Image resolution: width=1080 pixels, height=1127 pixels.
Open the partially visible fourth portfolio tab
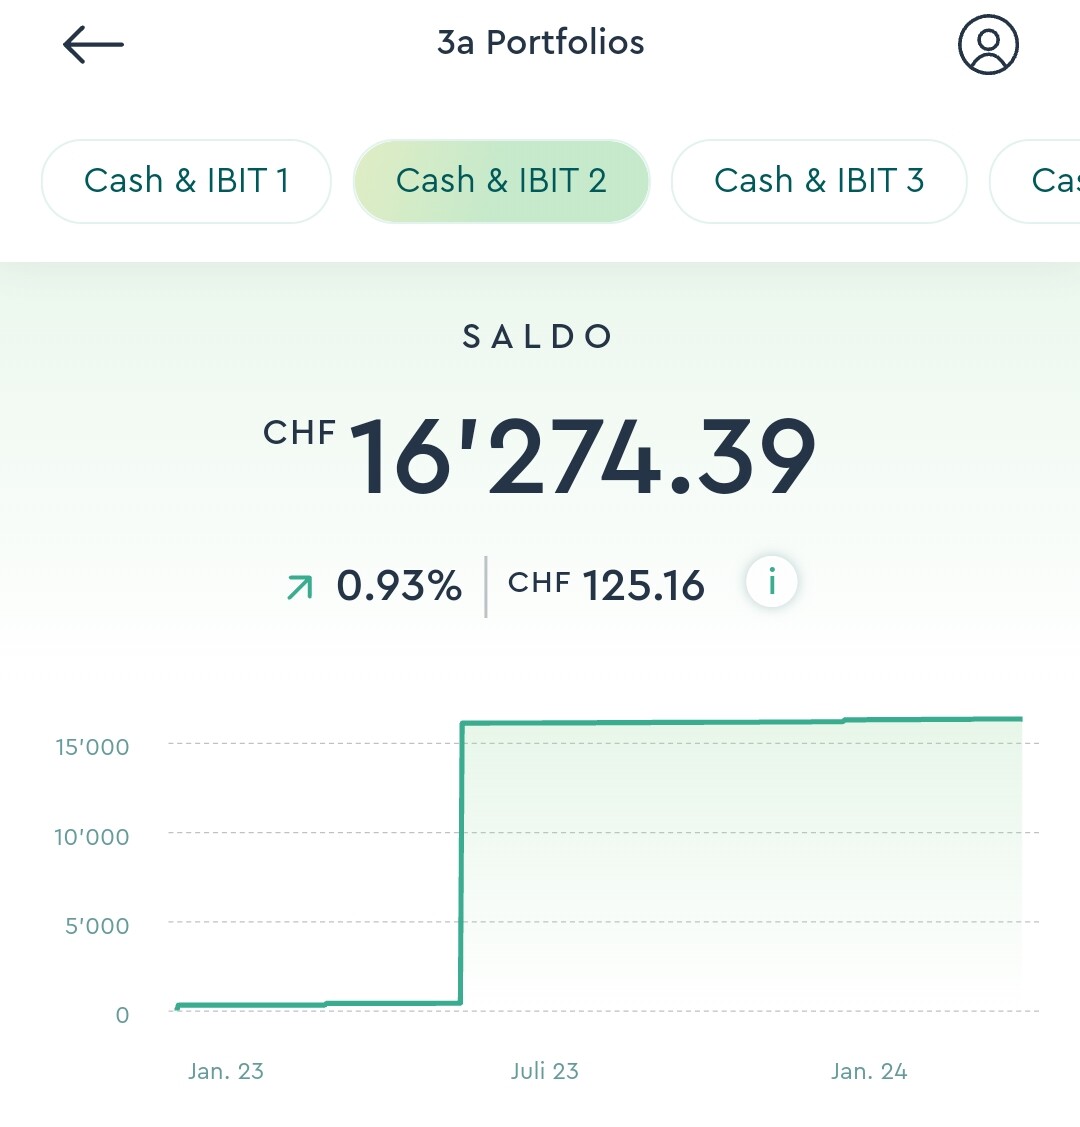(1035, 181)
